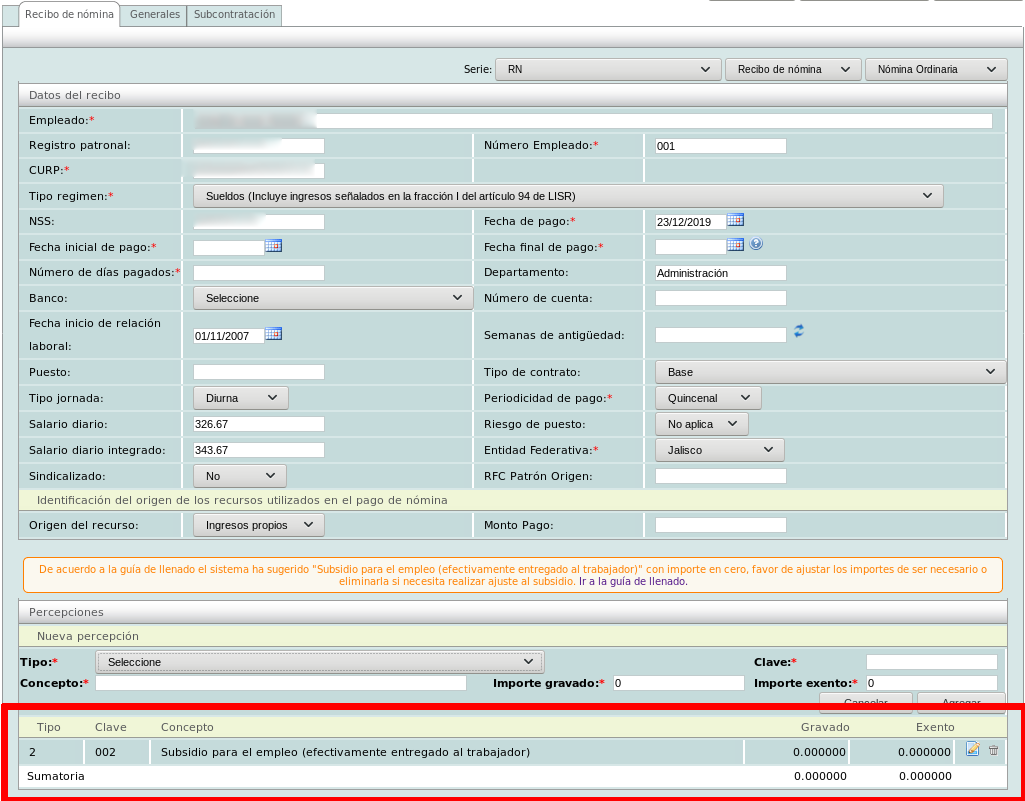The width and height of the screenshot is (1025, 801).
Task: Click the Importe gravado field
Action: pos(679,683)
